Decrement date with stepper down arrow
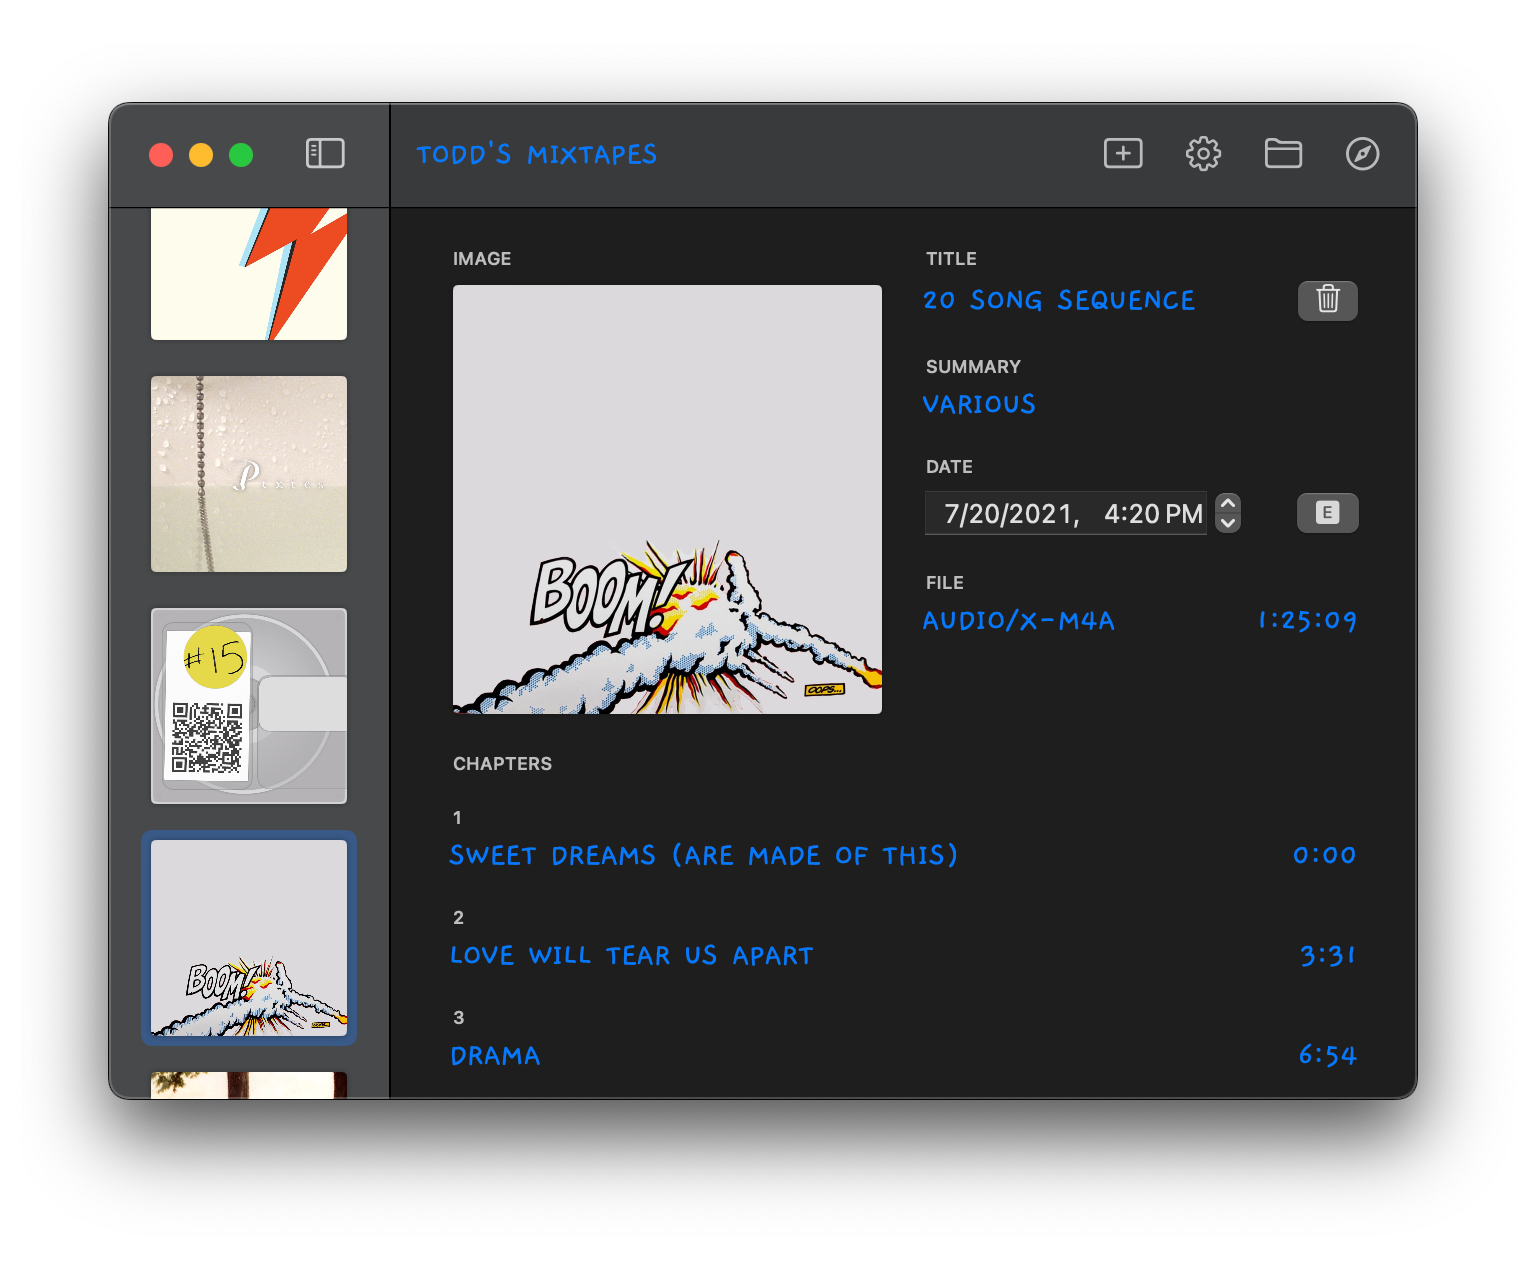 pos(1228,524)
